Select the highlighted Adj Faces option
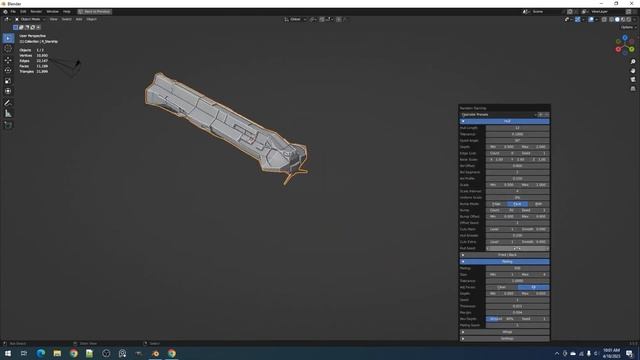The height and width of the screenshot is (360, 640). click(533, 287)
